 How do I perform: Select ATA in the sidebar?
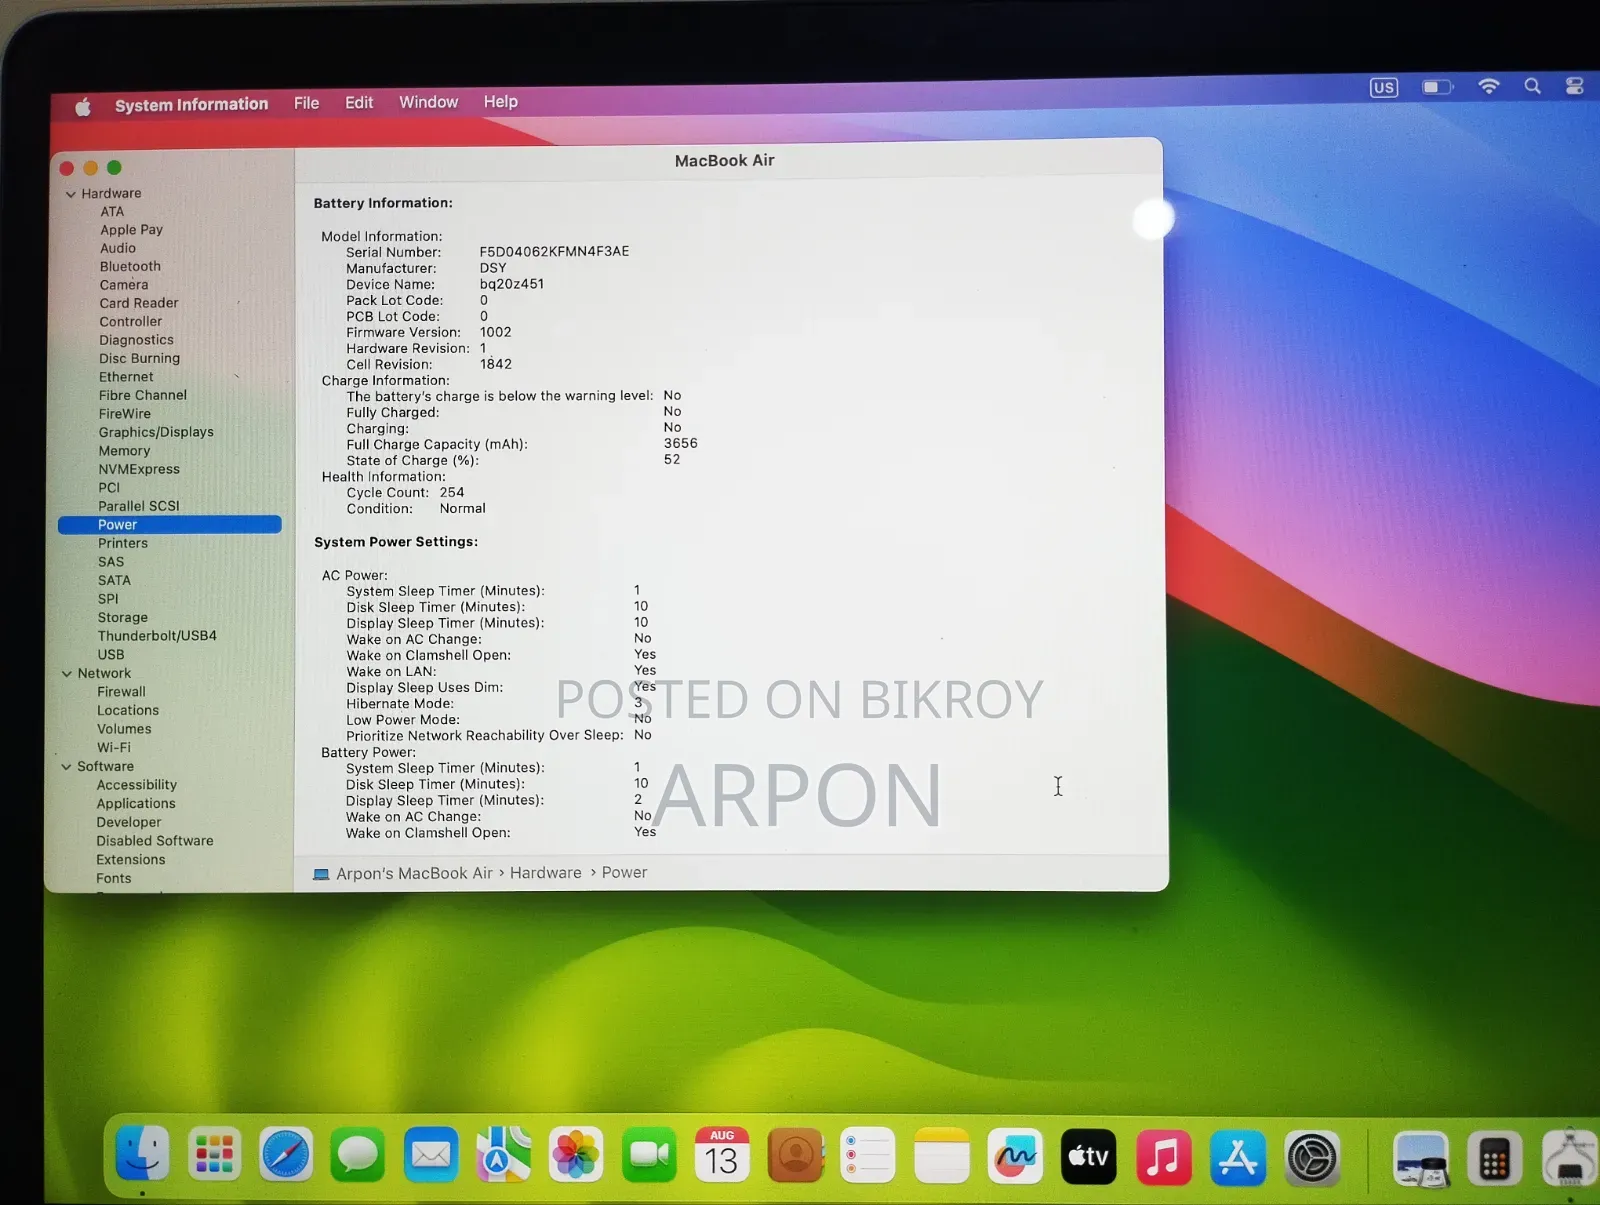click(x=112, y=212)
